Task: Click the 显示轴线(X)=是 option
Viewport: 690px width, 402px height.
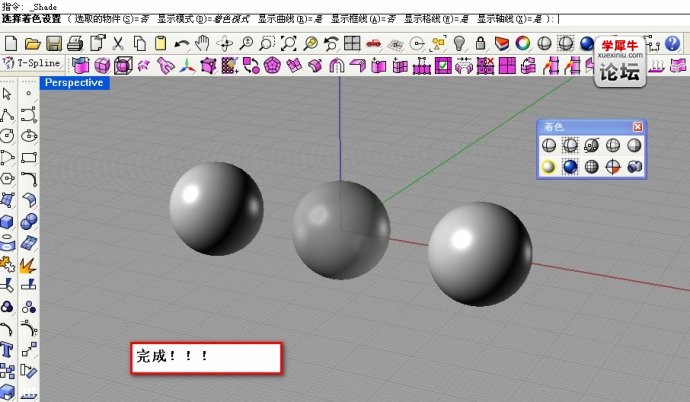Action: pos(510,19)
